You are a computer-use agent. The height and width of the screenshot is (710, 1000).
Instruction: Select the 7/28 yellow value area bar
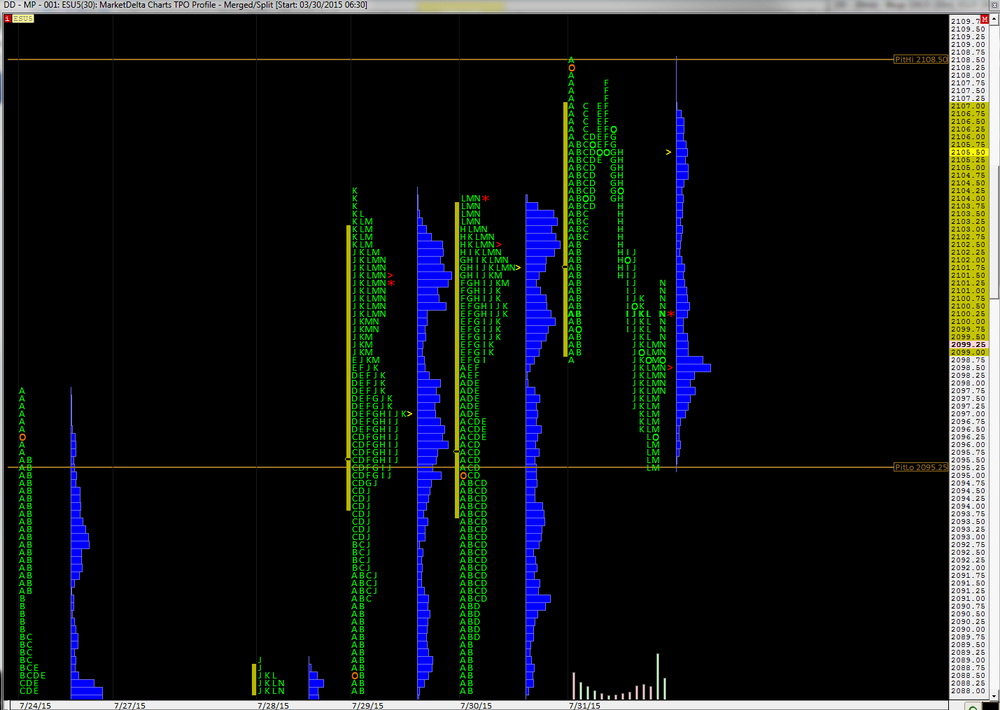[x=254, y=679]
